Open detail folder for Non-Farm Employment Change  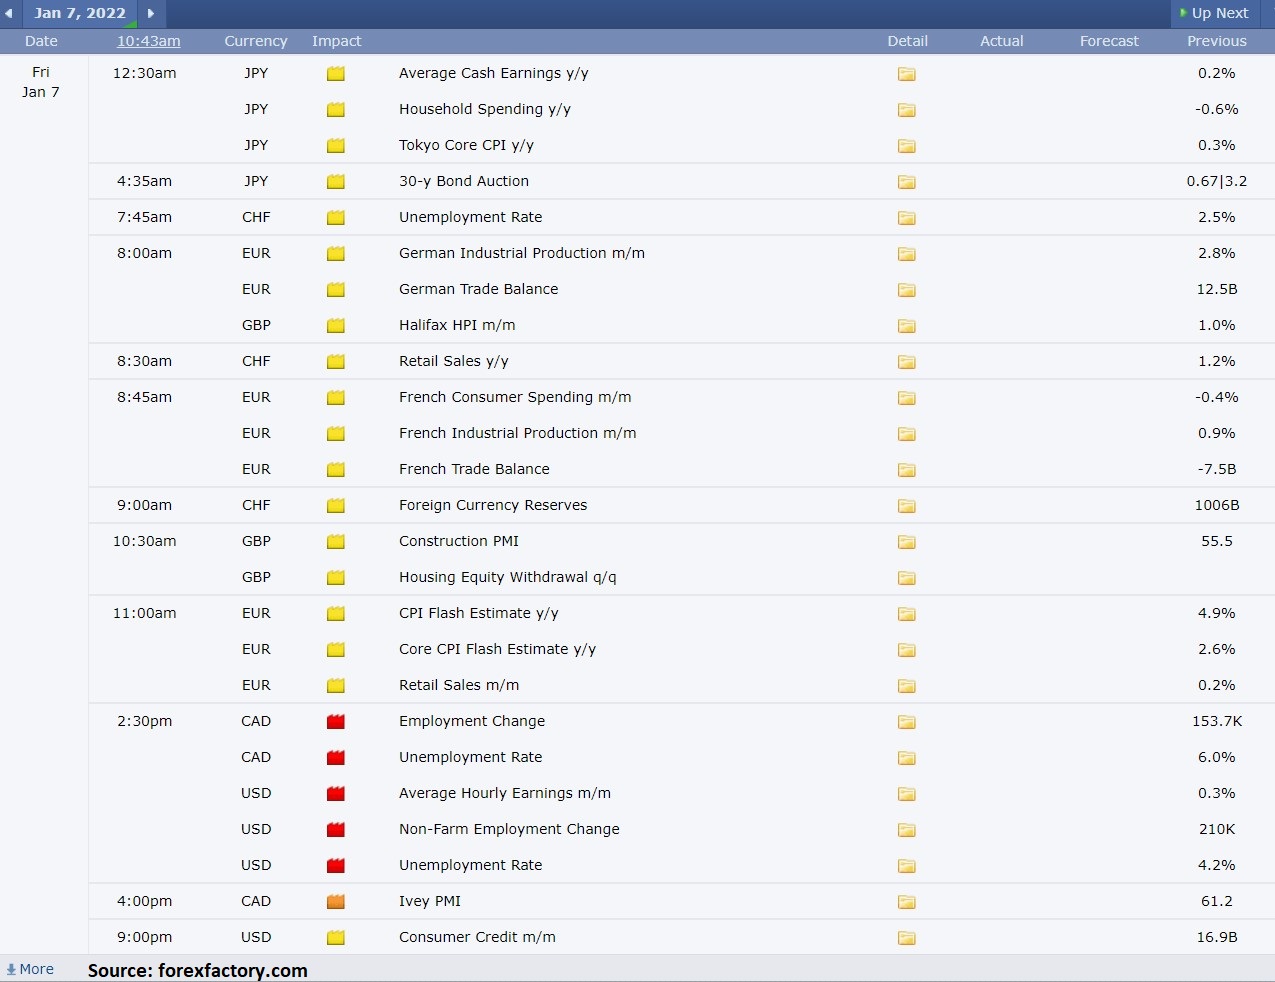tap(907, 830)
